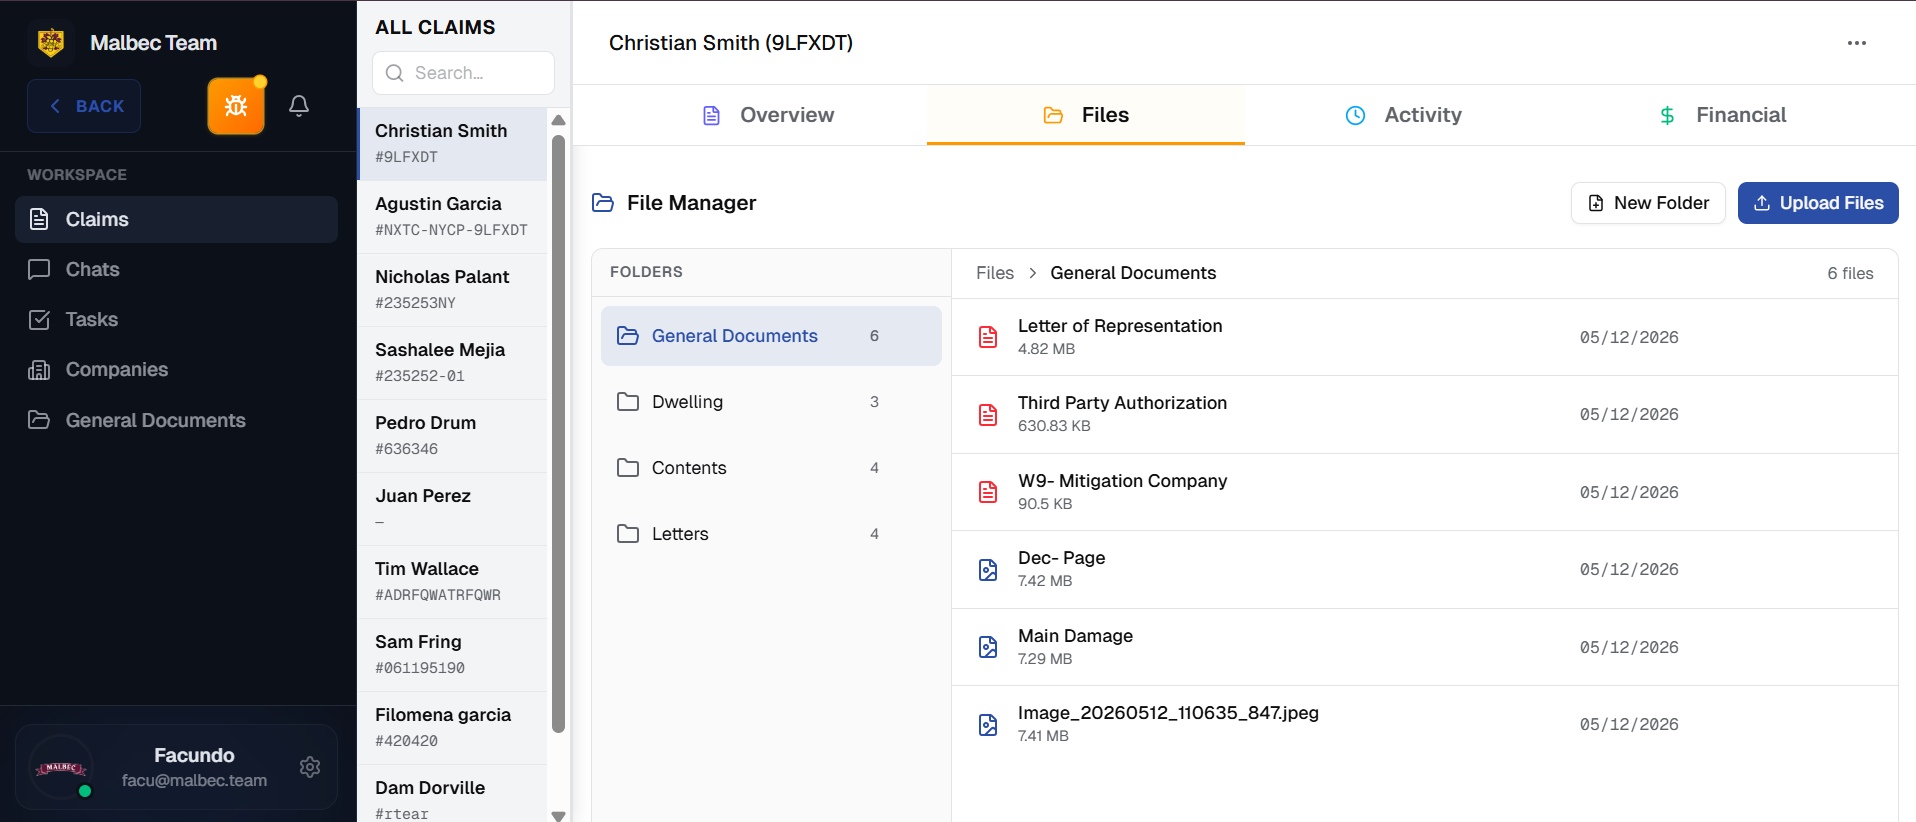
Task: Switch to the Overview tab
Action: click(768, 115)
